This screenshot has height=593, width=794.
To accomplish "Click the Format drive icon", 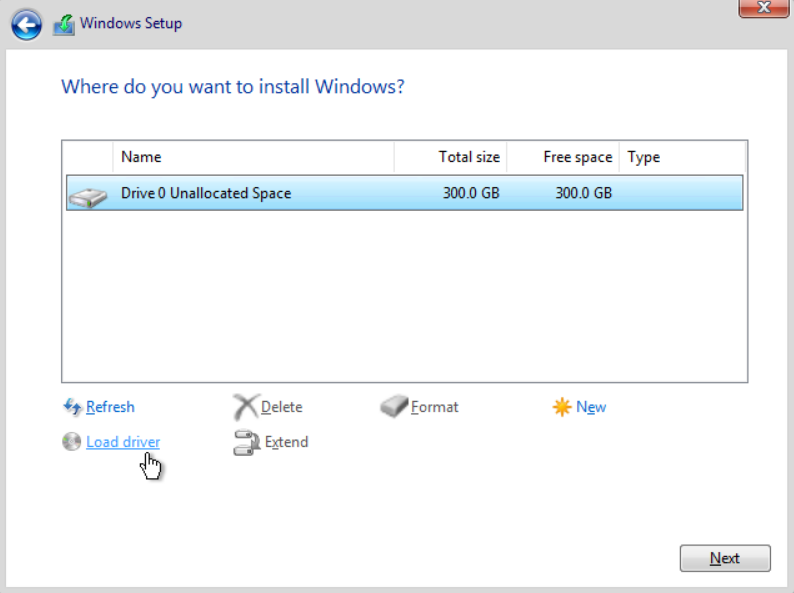I will pos(394,406).
